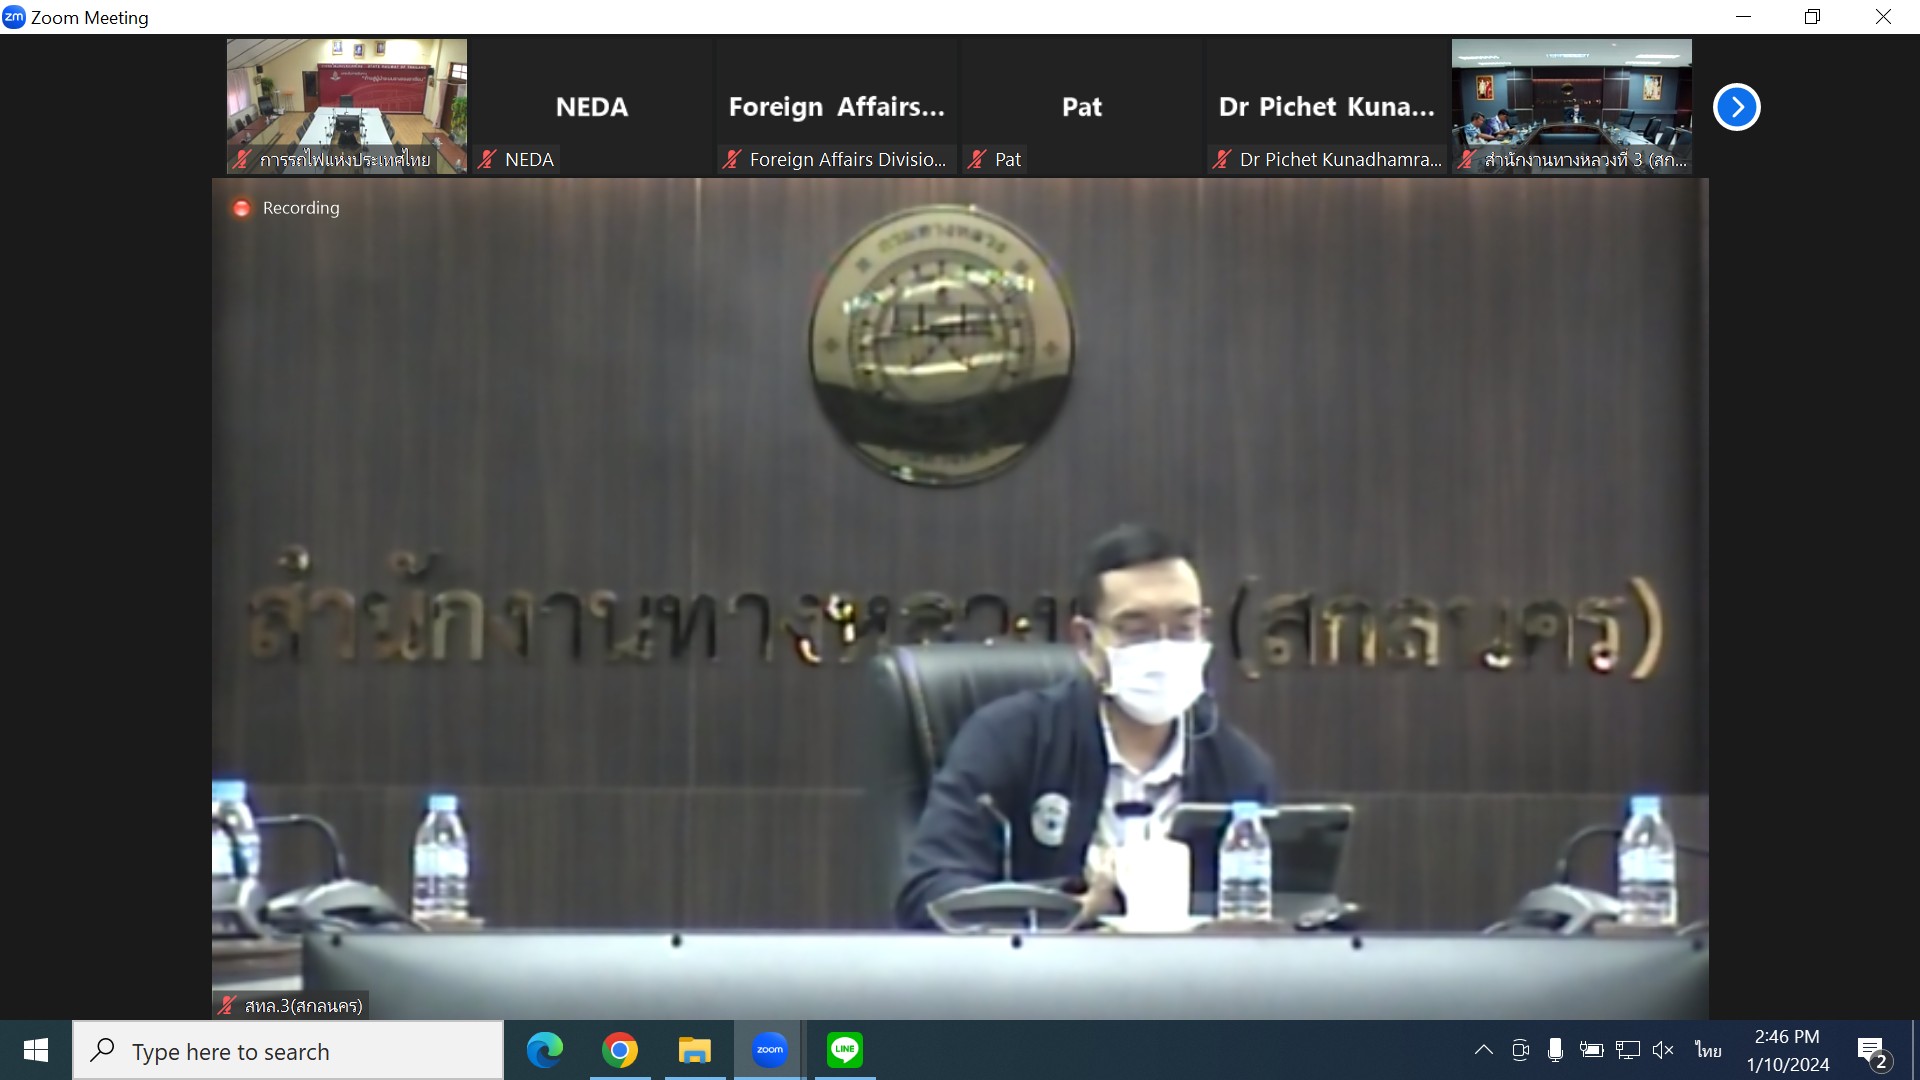
Task: Open the notification center with 2 alerts
Action: pyautogui.click(x=1873, y=1051)
